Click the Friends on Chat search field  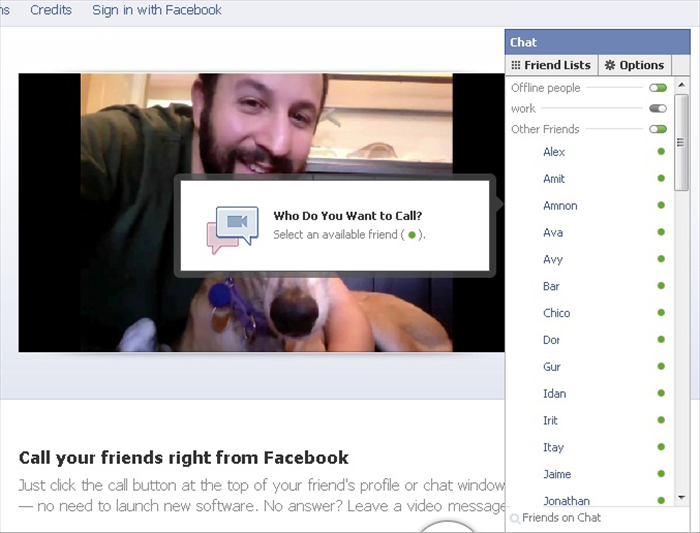(x=597, y=518)
